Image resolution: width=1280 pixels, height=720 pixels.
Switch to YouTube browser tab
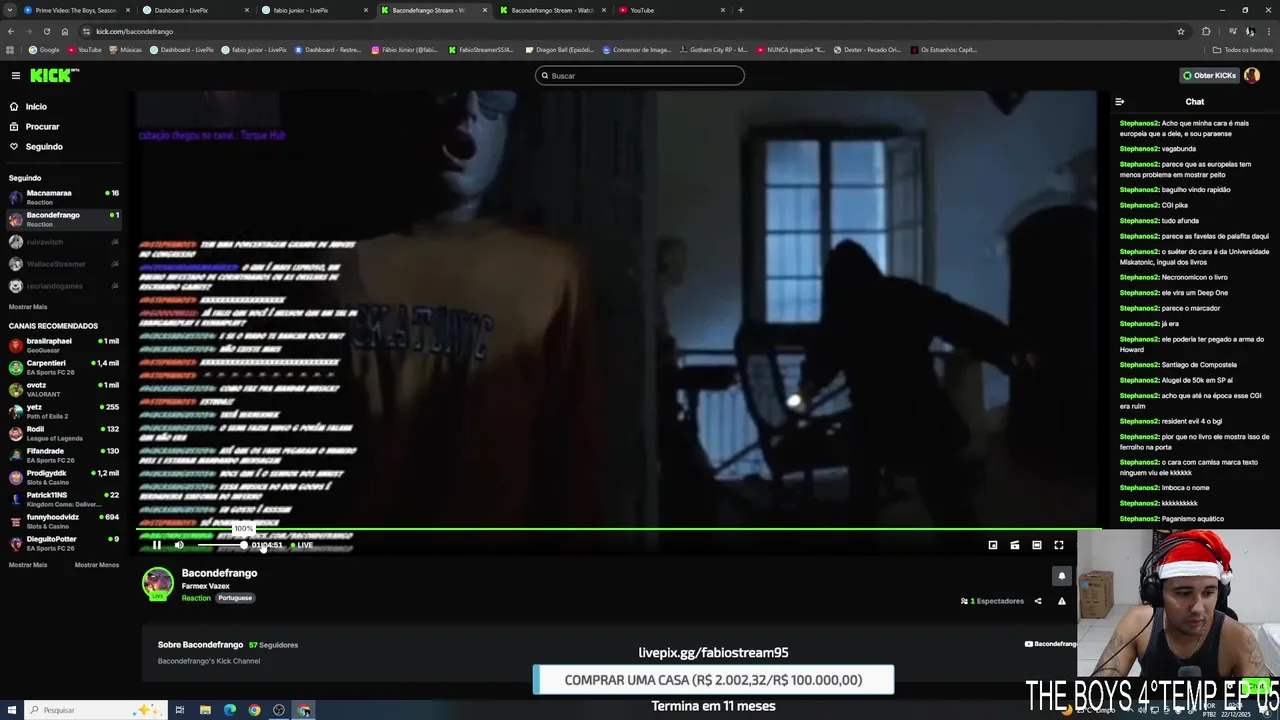[672, 10]
